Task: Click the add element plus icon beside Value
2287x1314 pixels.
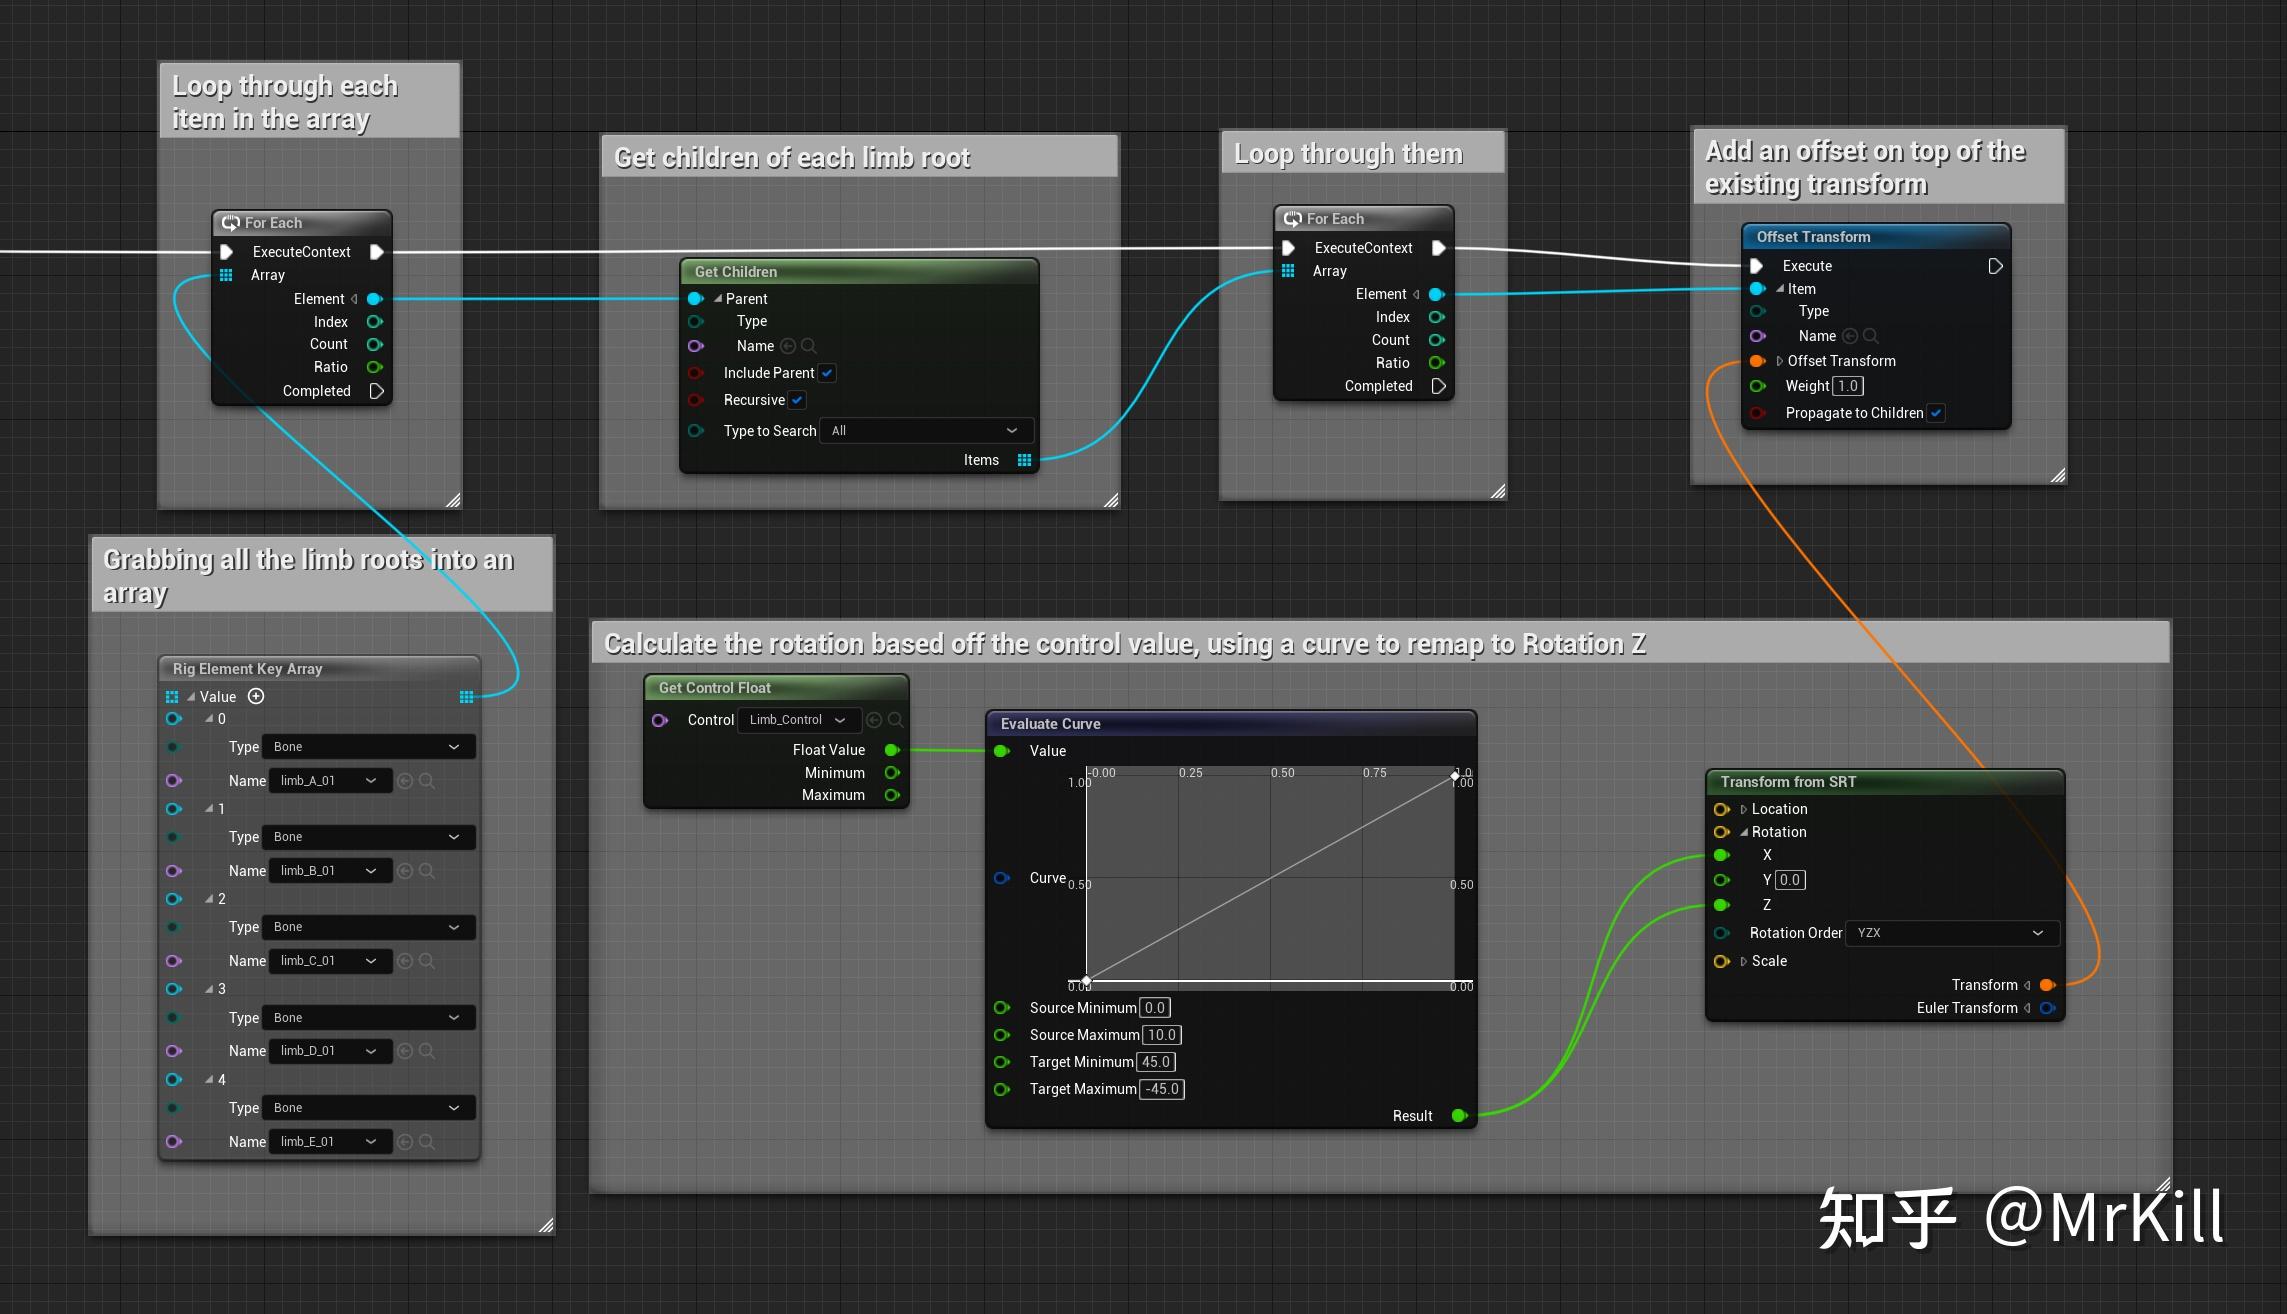Action: pos(256,696)
